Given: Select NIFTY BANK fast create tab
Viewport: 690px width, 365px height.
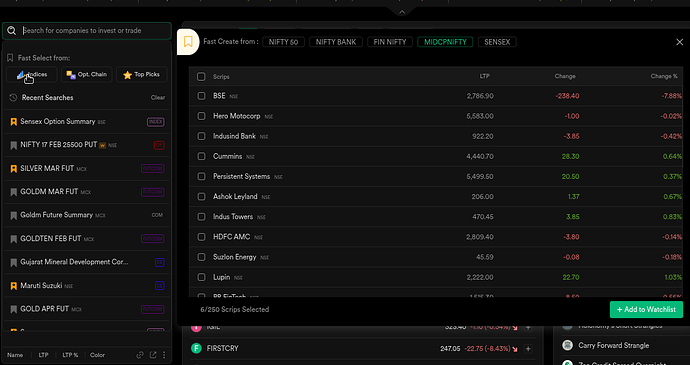Looking at the screenshot, I should click(336, 42).
